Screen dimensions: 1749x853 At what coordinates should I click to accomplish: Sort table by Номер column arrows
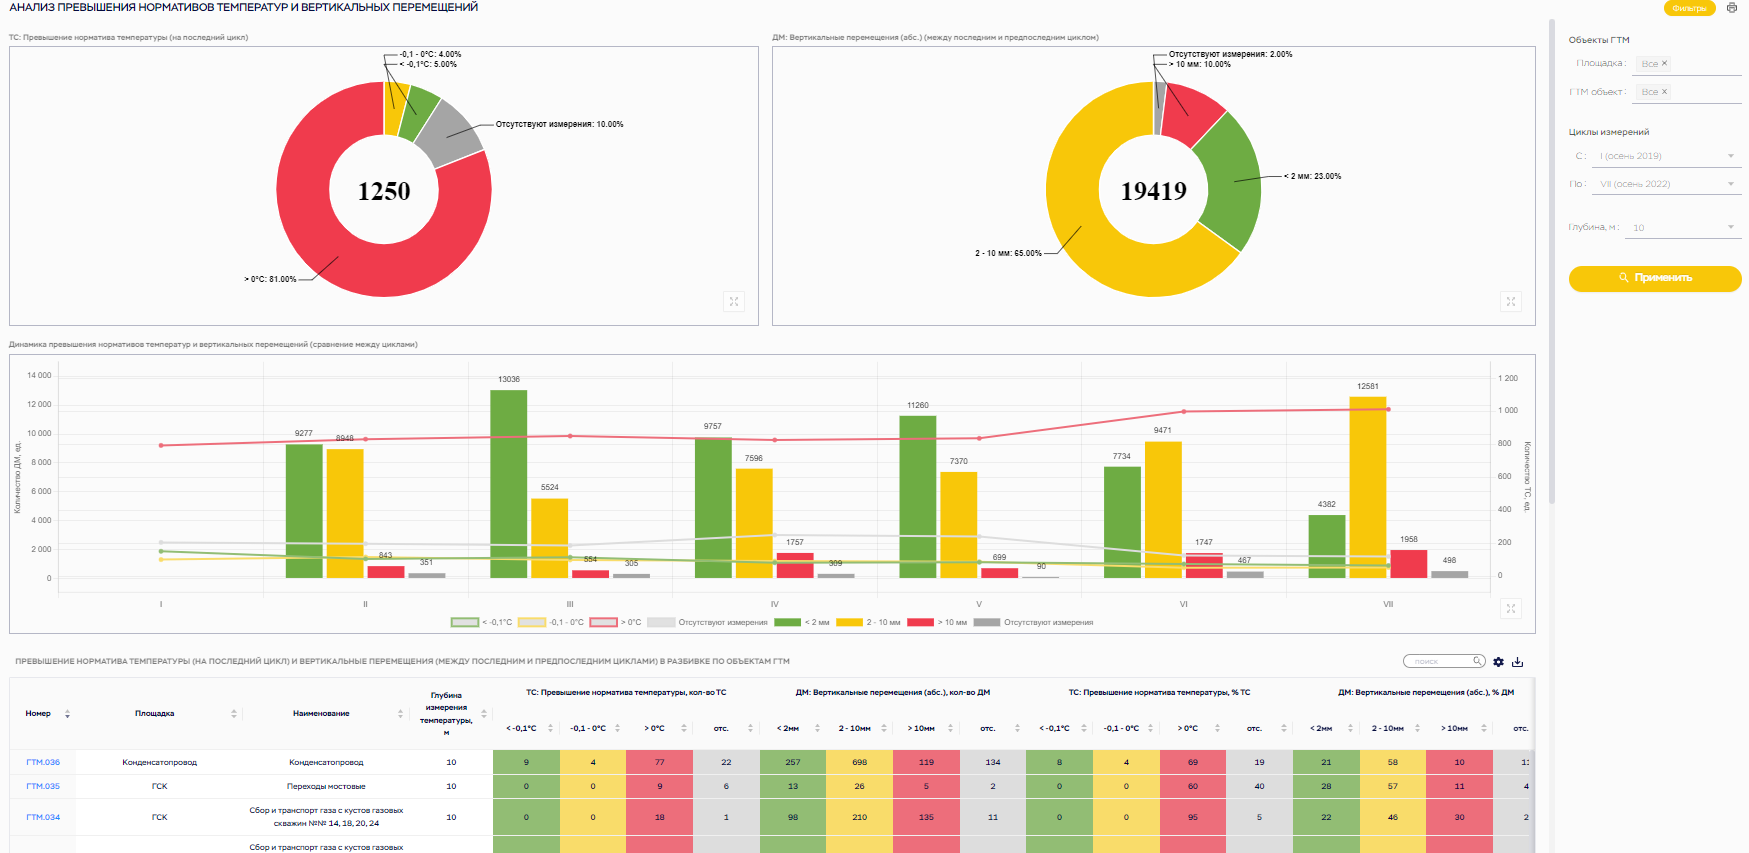coord(67,714)
